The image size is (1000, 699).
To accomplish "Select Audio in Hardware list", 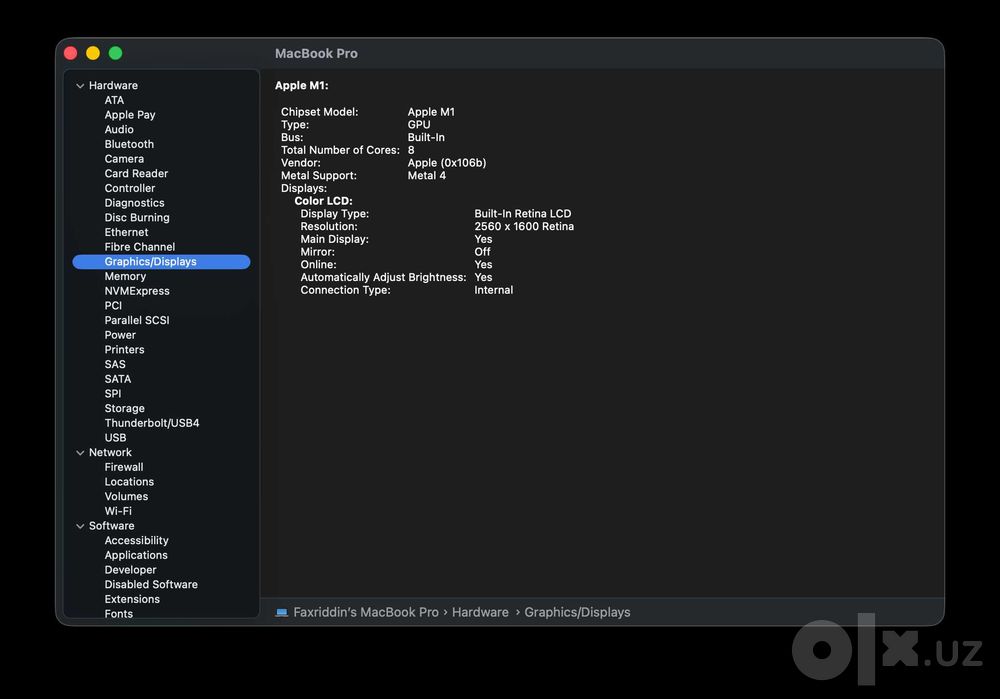I will point(119,129).
